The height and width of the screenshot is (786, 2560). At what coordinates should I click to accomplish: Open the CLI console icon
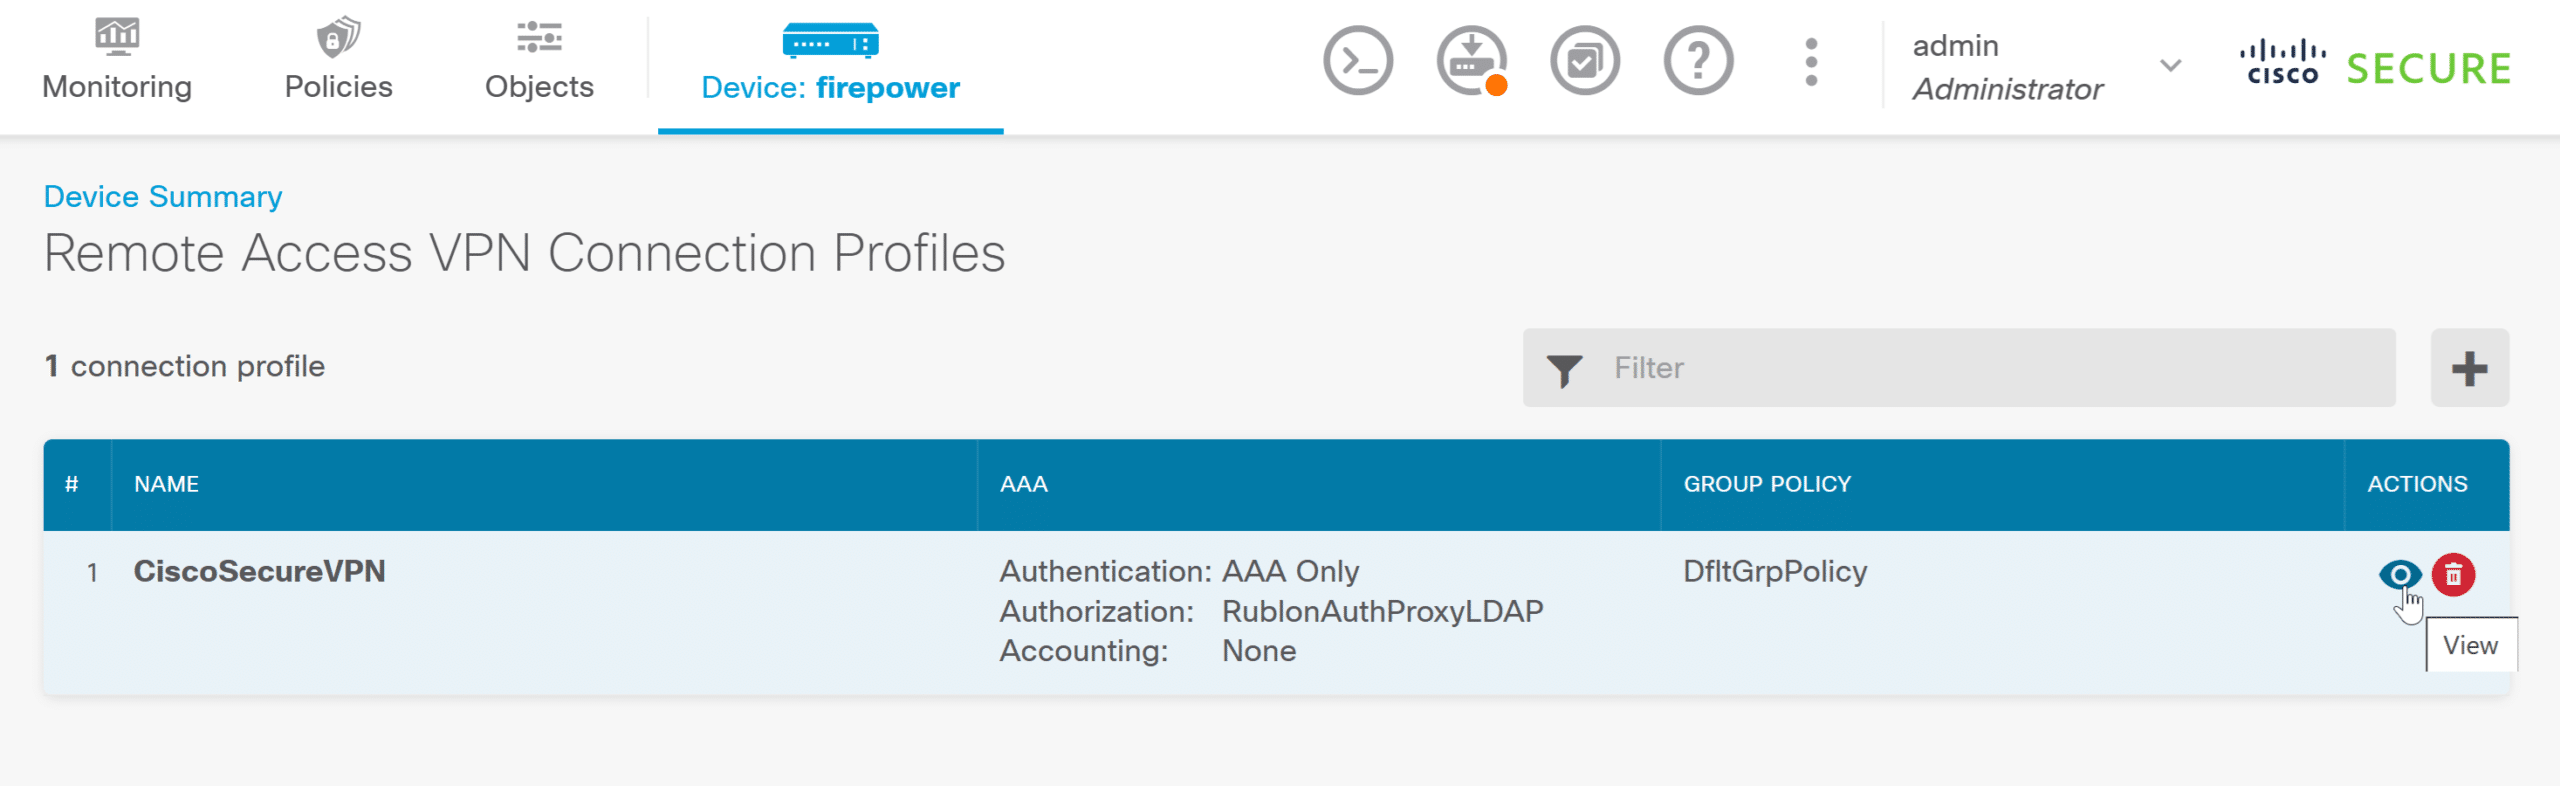[1357, 62]
